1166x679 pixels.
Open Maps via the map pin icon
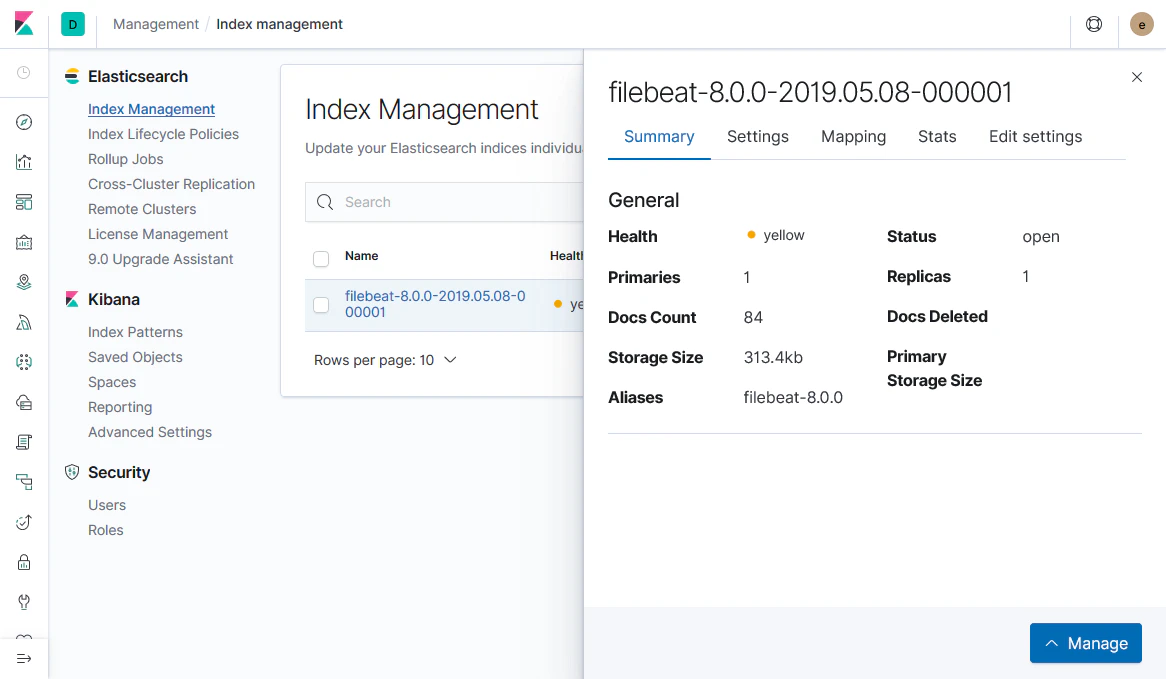(x=24, y=282)
